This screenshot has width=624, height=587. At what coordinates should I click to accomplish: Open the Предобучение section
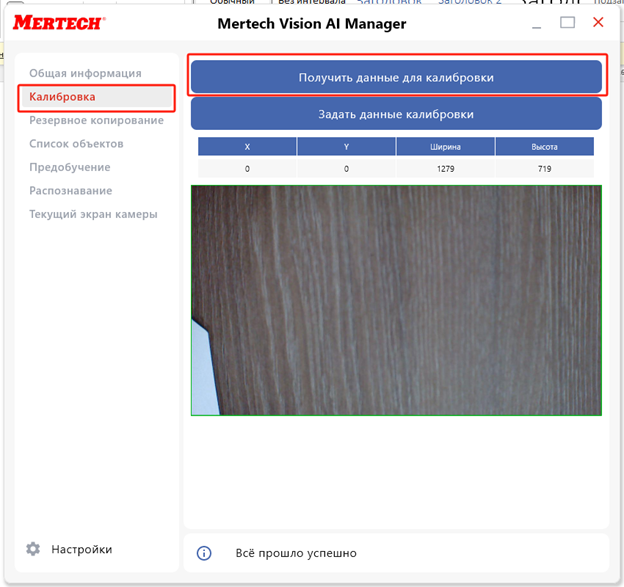pyautogui.click(x=70, y=167)
